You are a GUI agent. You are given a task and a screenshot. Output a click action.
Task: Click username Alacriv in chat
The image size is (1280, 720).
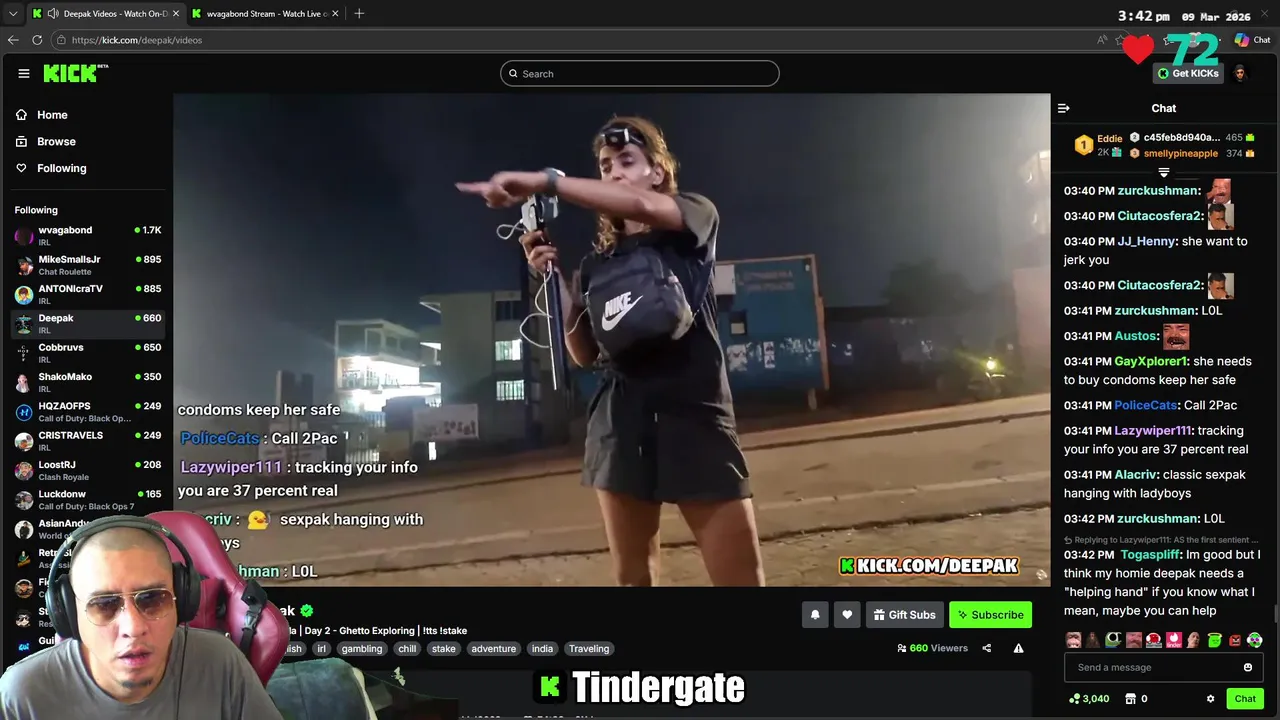click(x=1135, y=475)
